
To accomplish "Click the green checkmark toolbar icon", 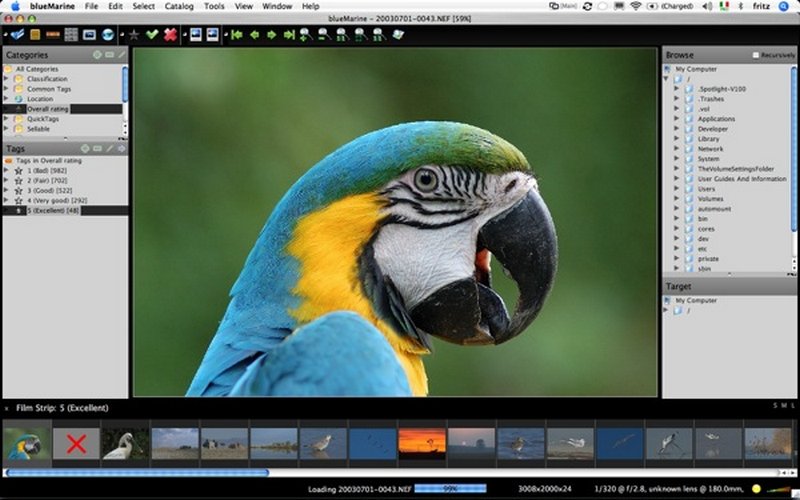I will click(x=152, y=34).
